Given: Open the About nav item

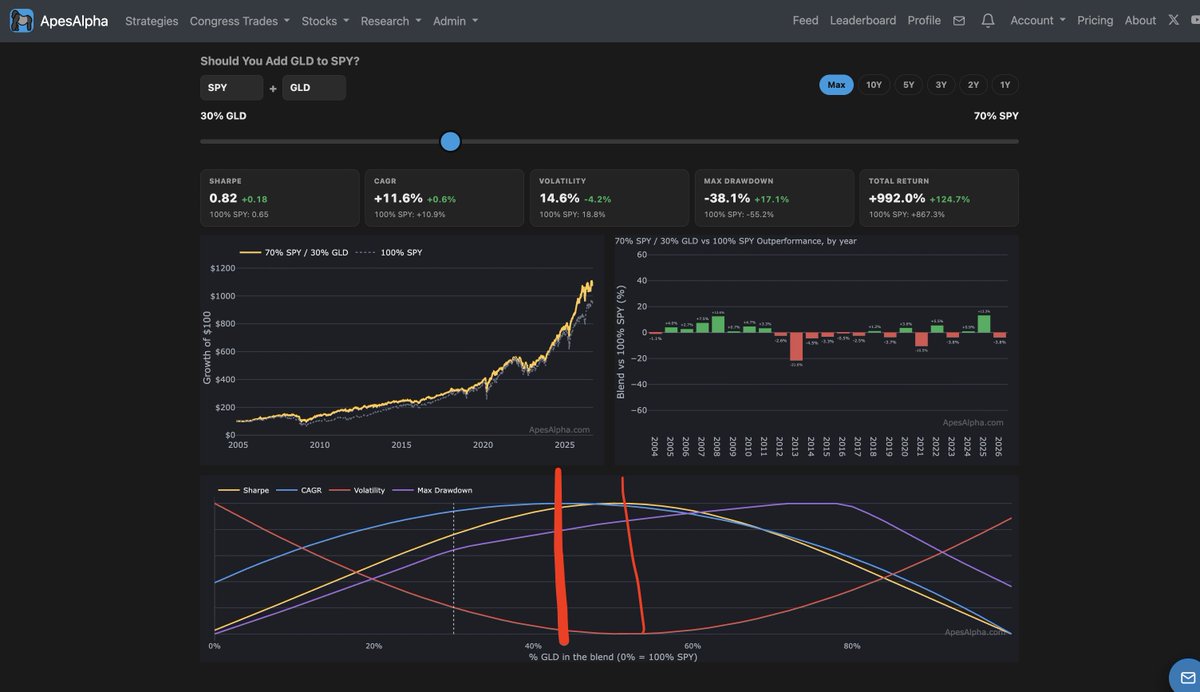Looking at the screenshot, I should (1140, 20).
